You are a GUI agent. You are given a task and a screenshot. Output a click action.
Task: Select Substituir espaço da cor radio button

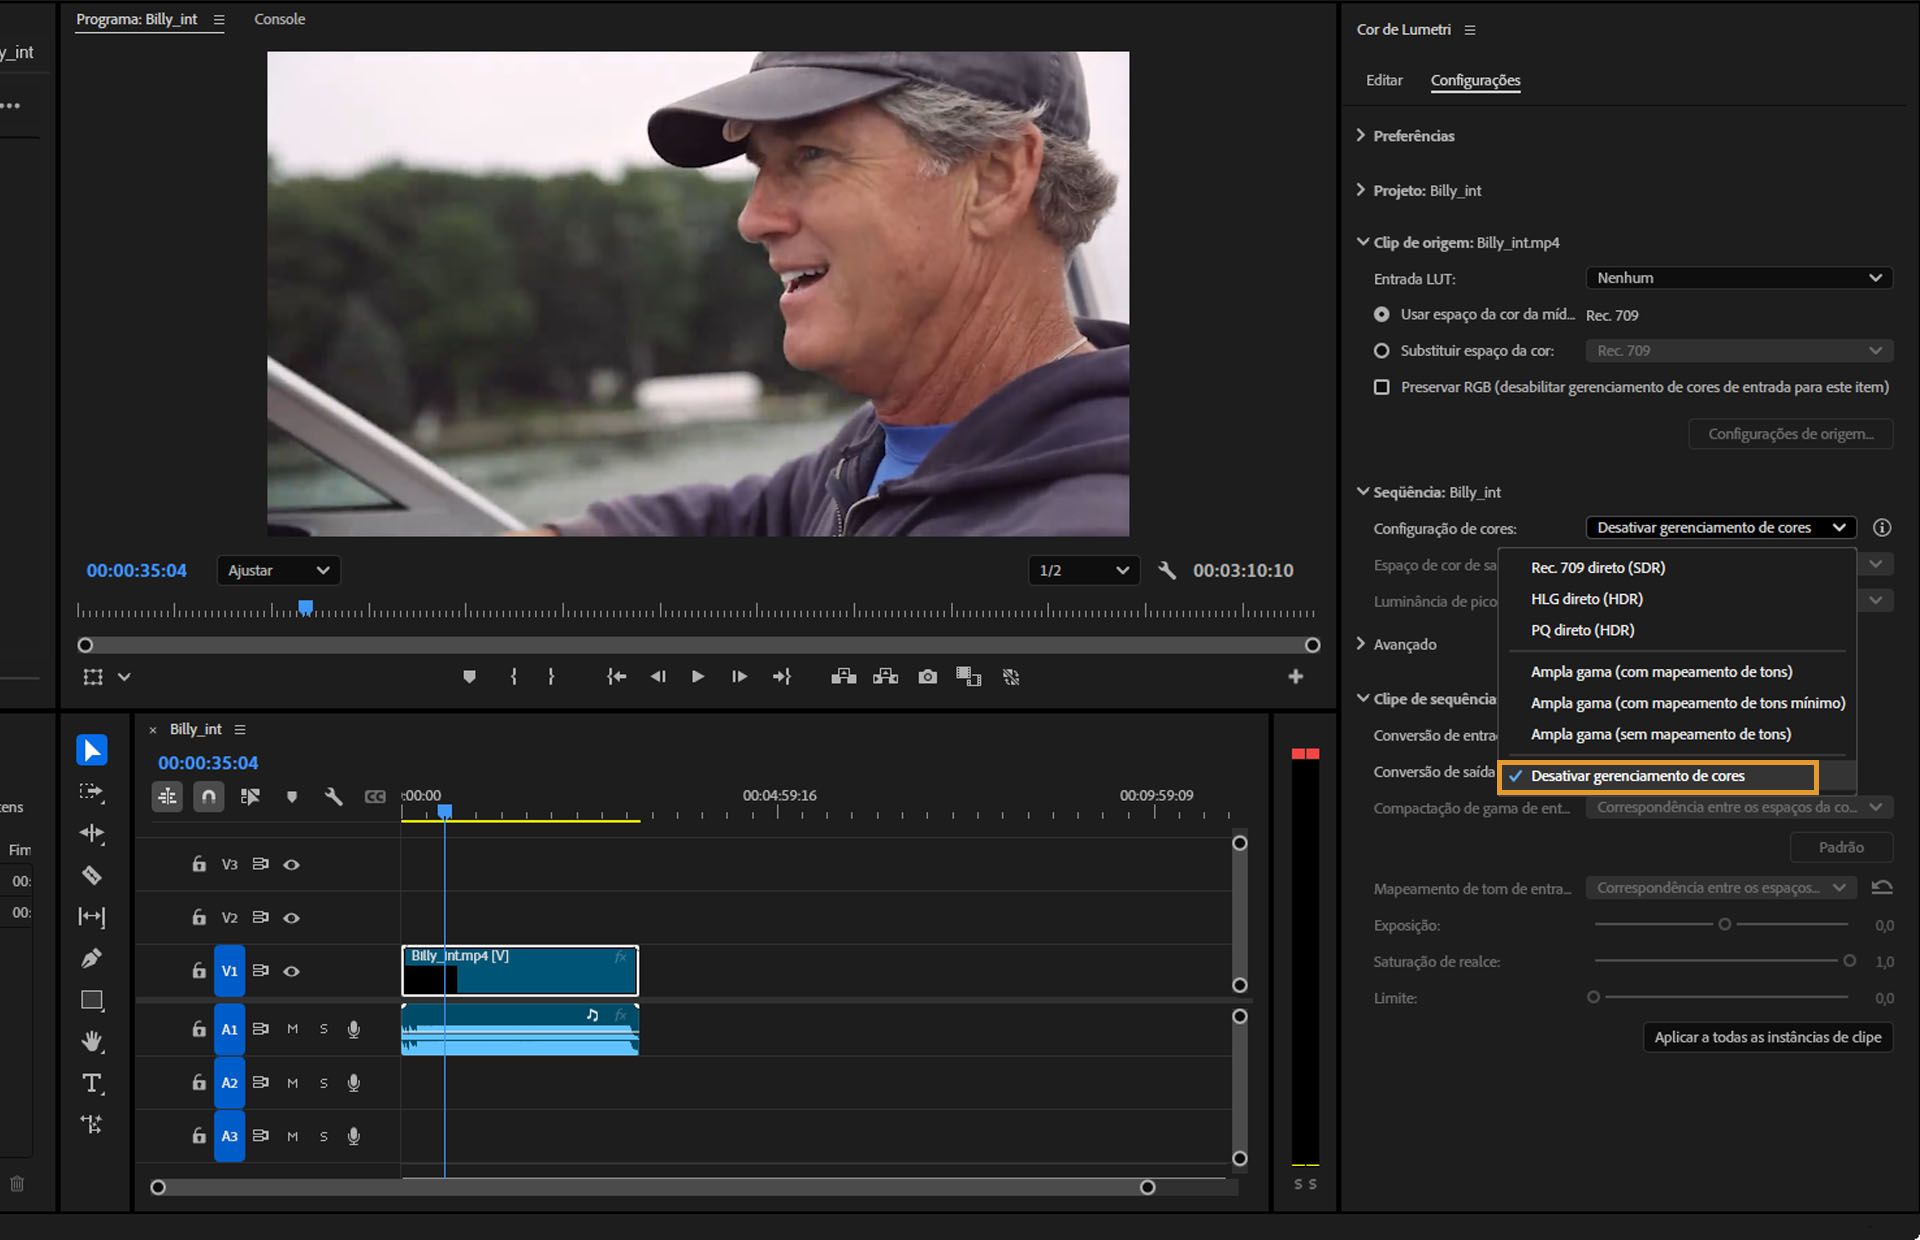pos(1381,351)
